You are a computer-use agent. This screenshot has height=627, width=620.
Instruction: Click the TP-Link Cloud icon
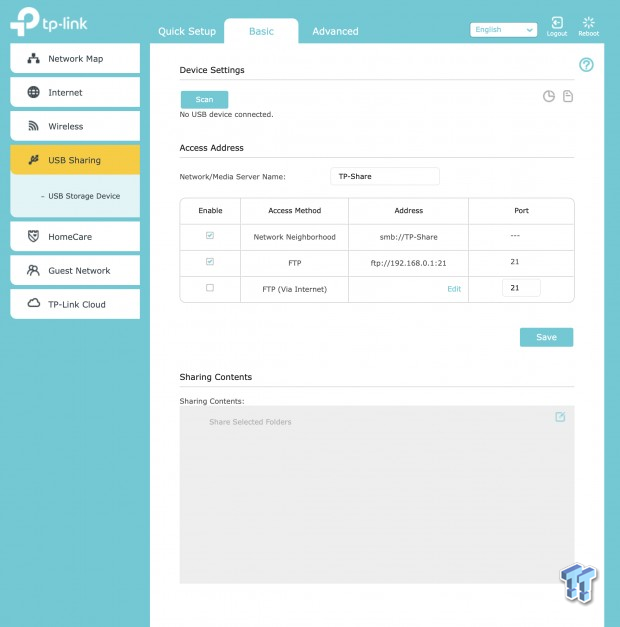34,303
